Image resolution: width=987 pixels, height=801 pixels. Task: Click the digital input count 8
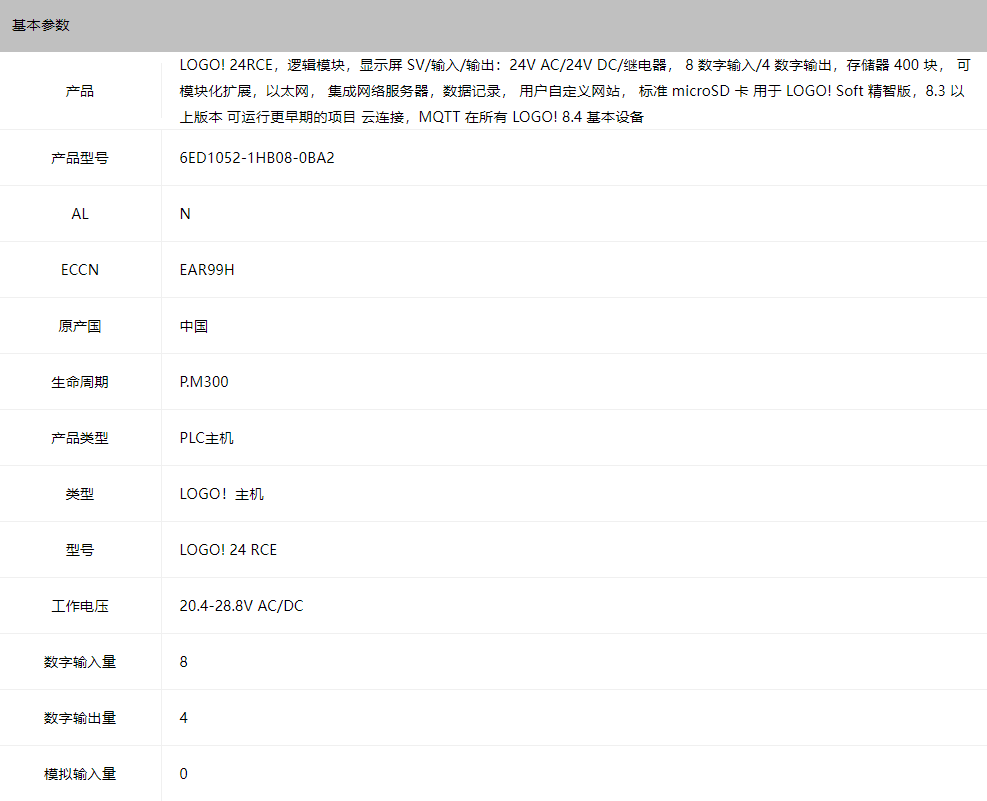pyautogui.click(x=184, y=662)
